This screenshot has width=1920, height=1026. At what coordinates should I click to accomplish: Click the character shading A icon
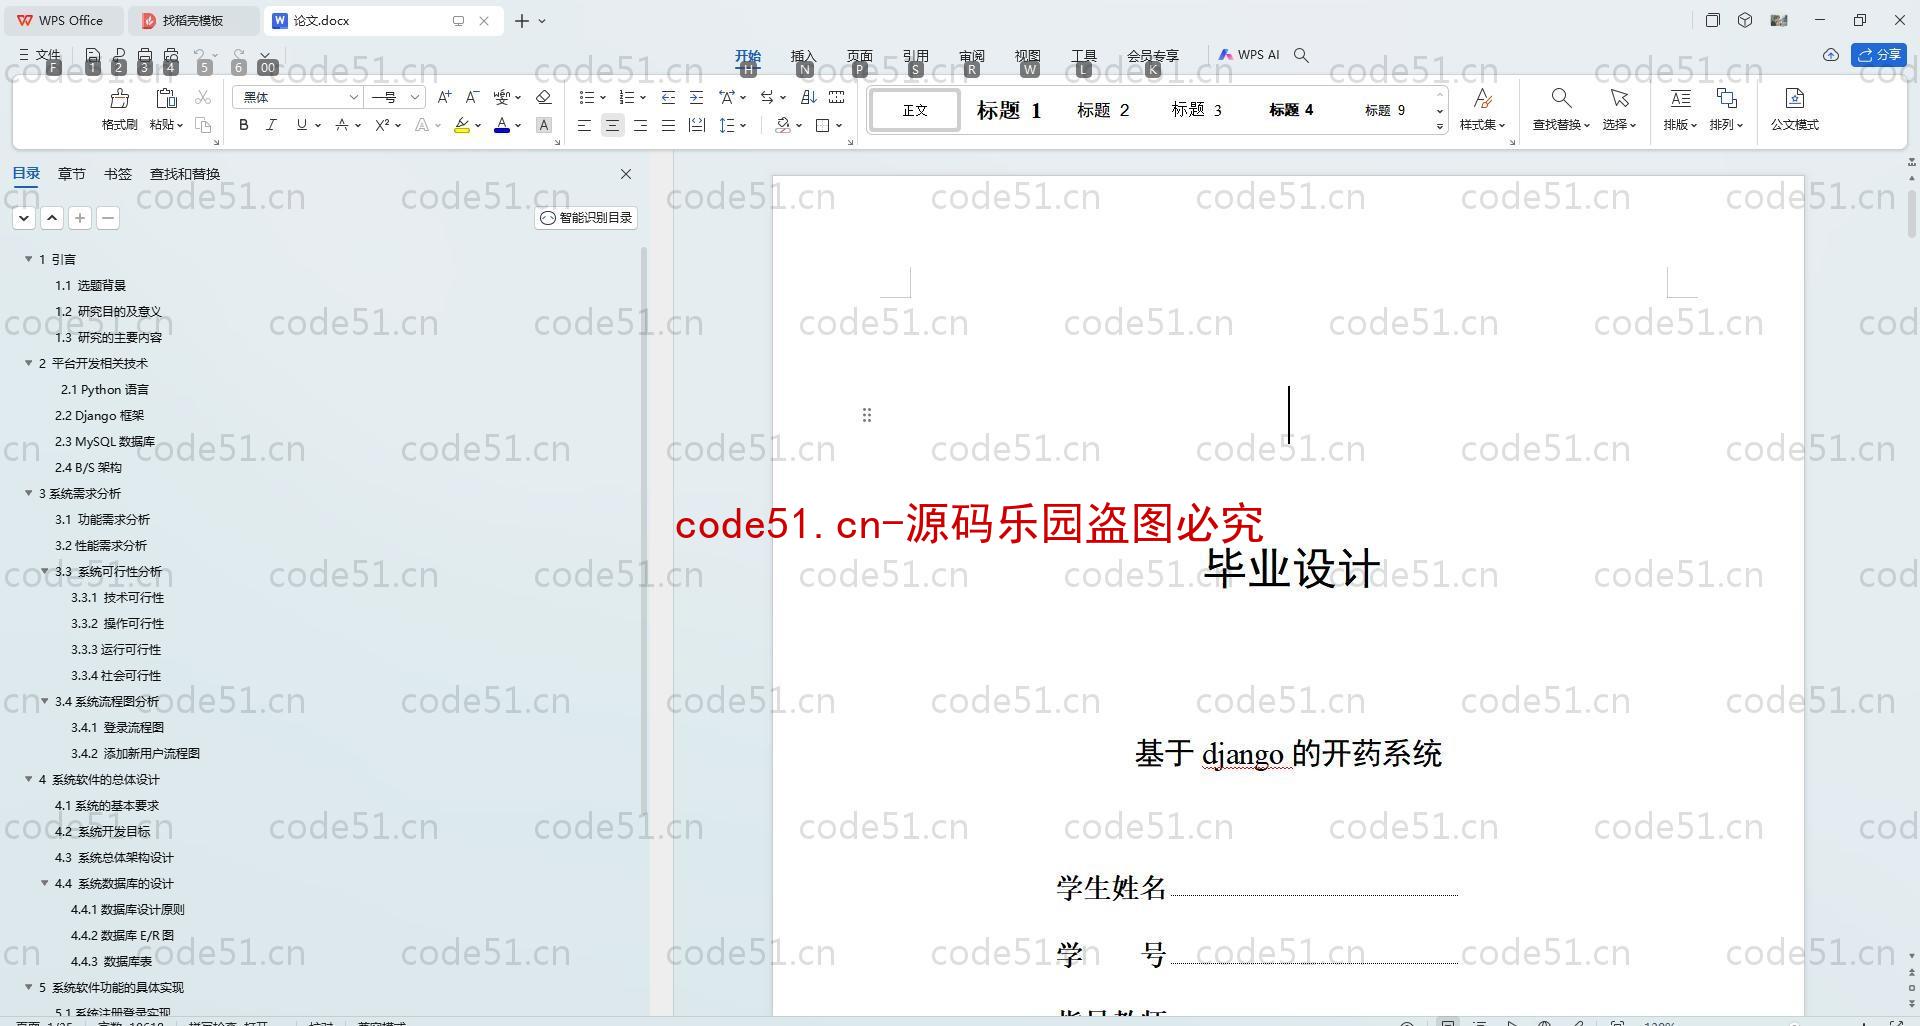pos(543,125)
